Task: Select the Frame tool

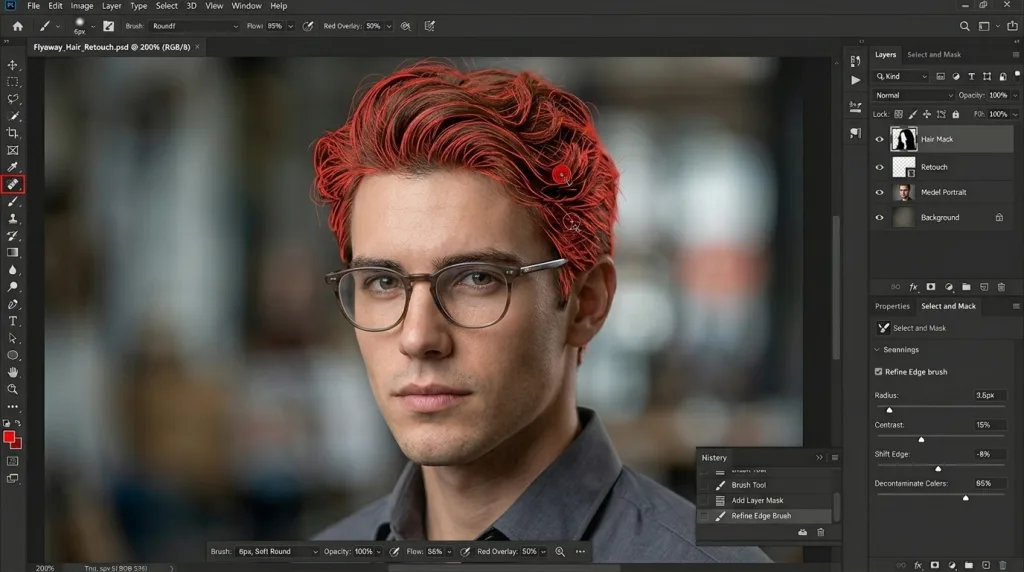Action: coord(12,150)
